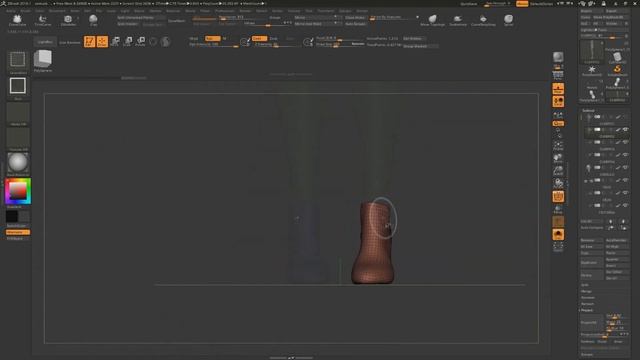Hide the highlighted subtool via its eye

click(x=625, y=129)
